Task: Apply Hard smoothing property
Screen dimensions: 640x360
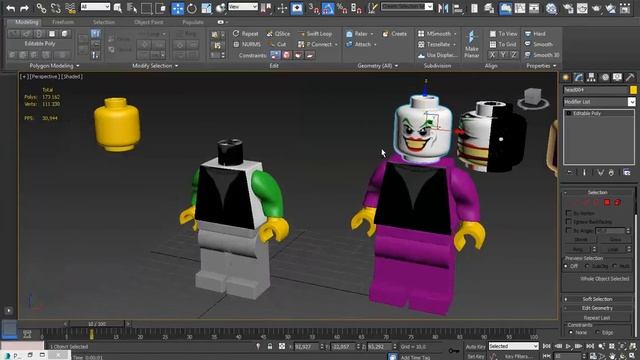Action: 535,34
